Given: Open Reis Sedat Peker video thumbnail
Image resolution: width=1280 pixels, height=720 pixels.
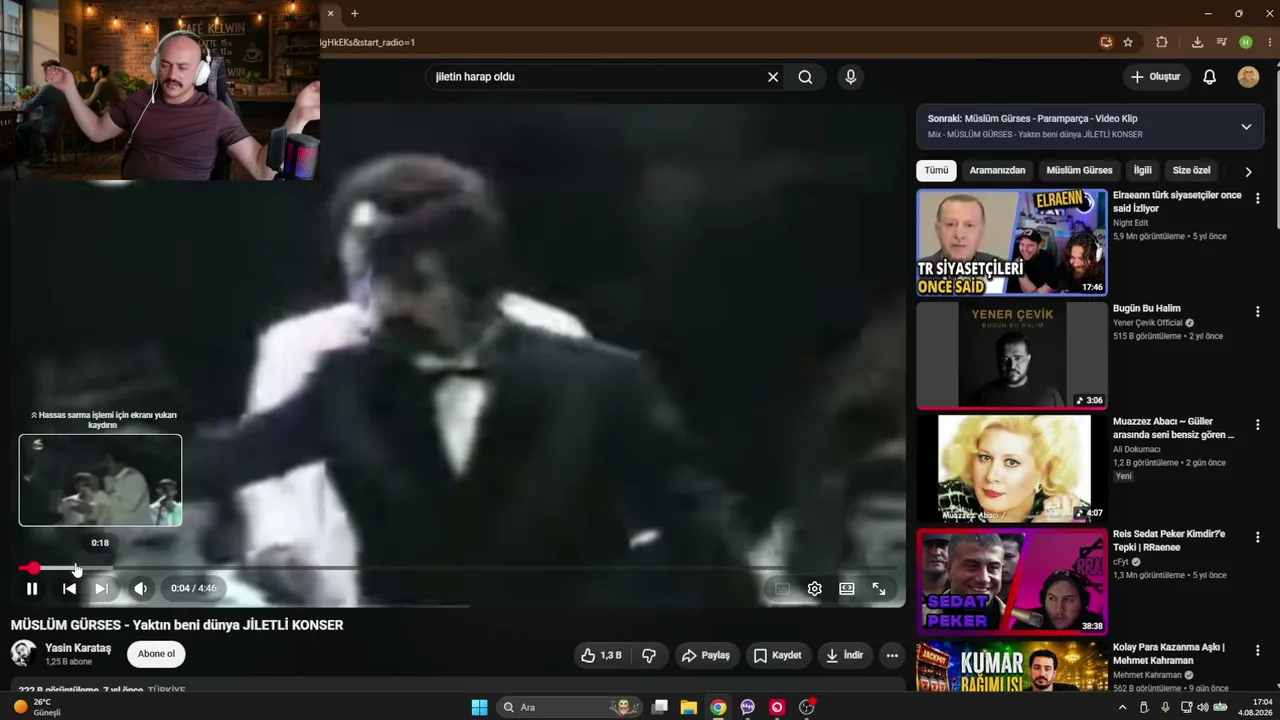Looking at the screenshot, I should (x=1012, y=581).
